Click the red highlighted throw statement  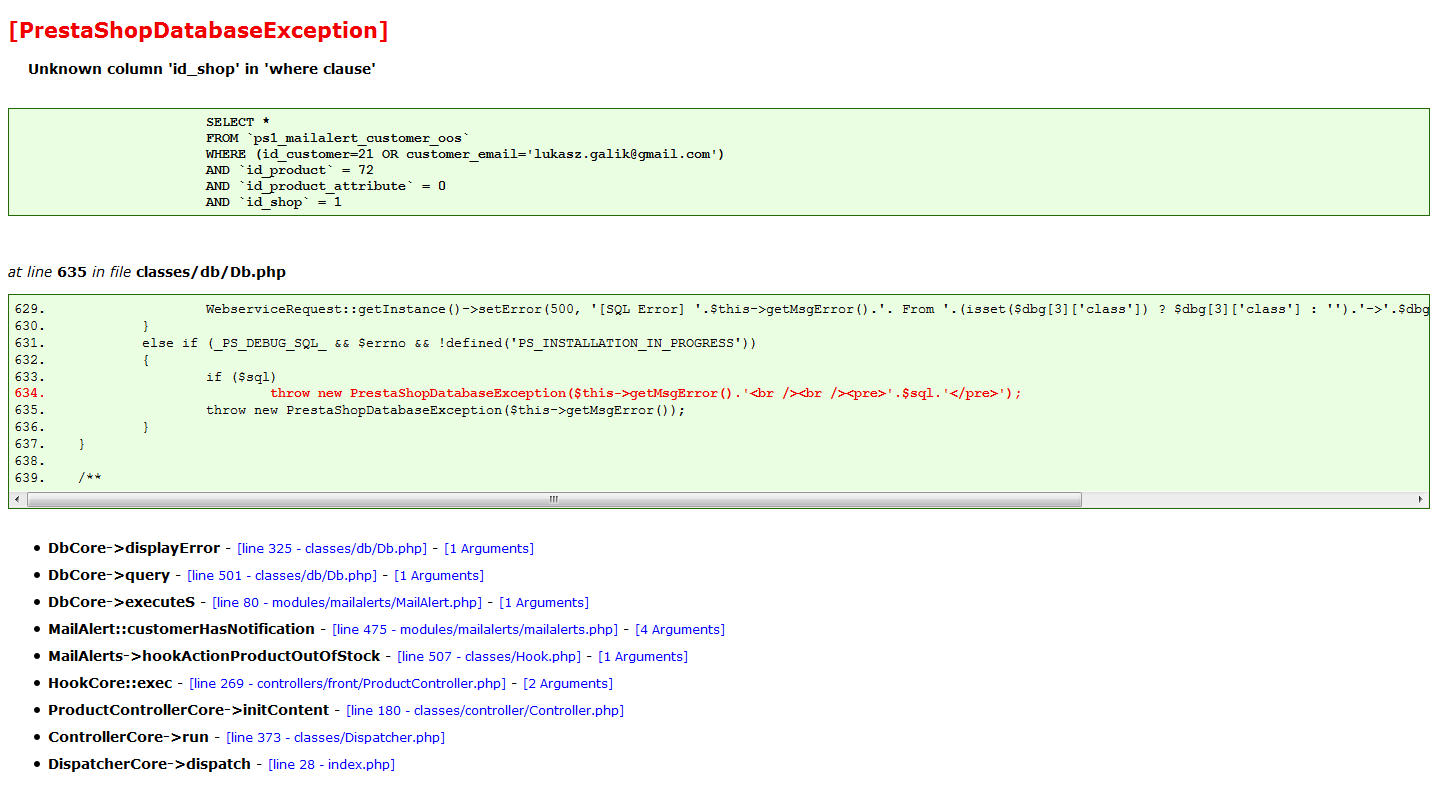click(x=646, y=393)
